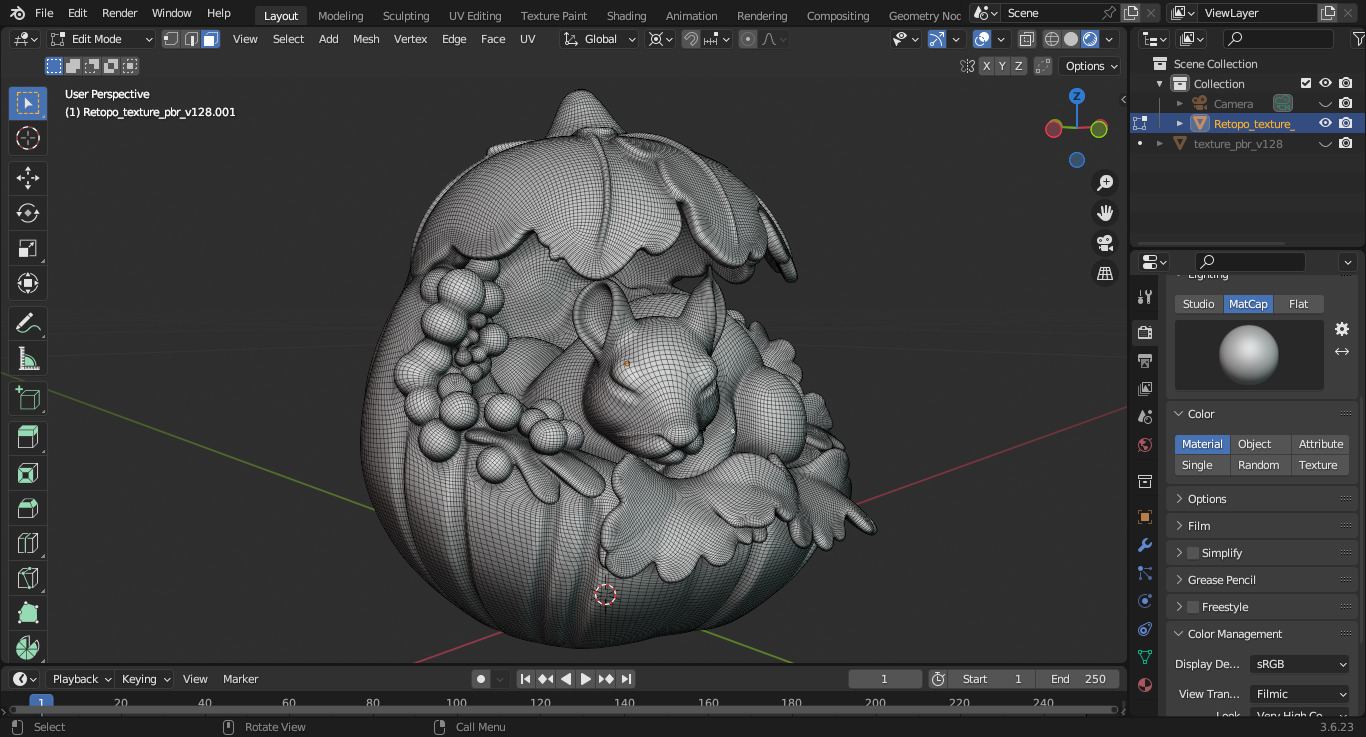Expand the Grease Pencil panel
The image size is (1366, 737).
tap(1221, 580)
